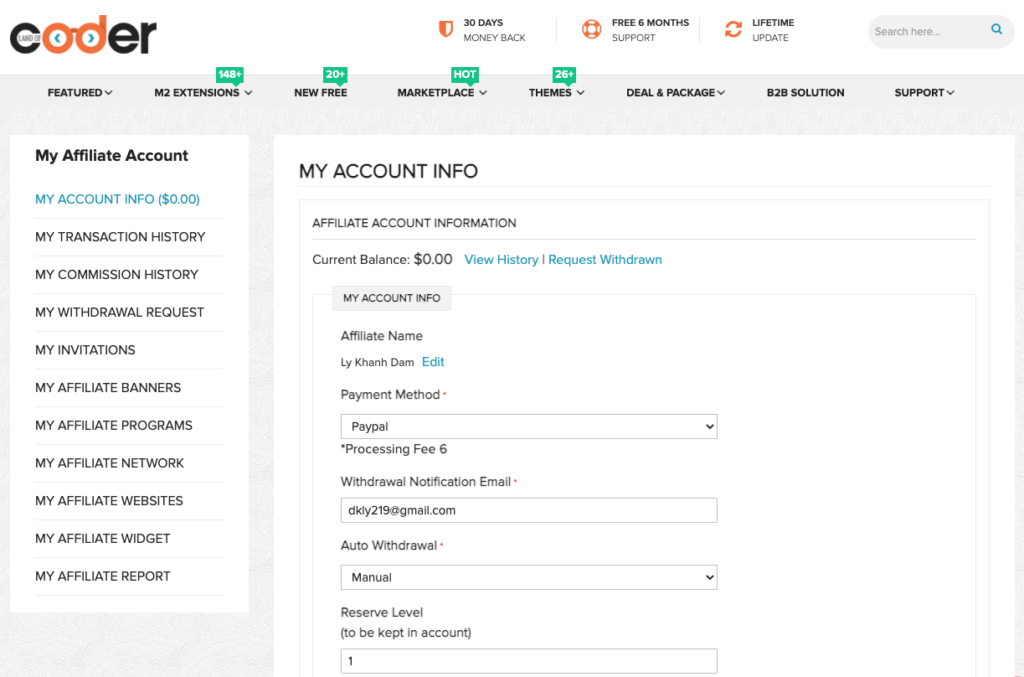Switch to the My Account Info tab
The image size is (1024, 677).
pos(391,298)
